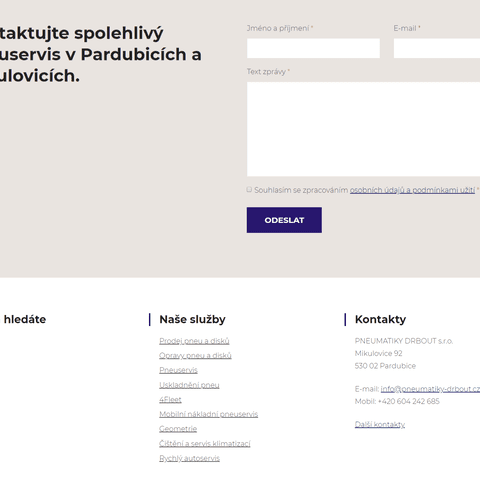
Task: Click the Jméno a příjmení input field
Action: [x=313, y=48]
